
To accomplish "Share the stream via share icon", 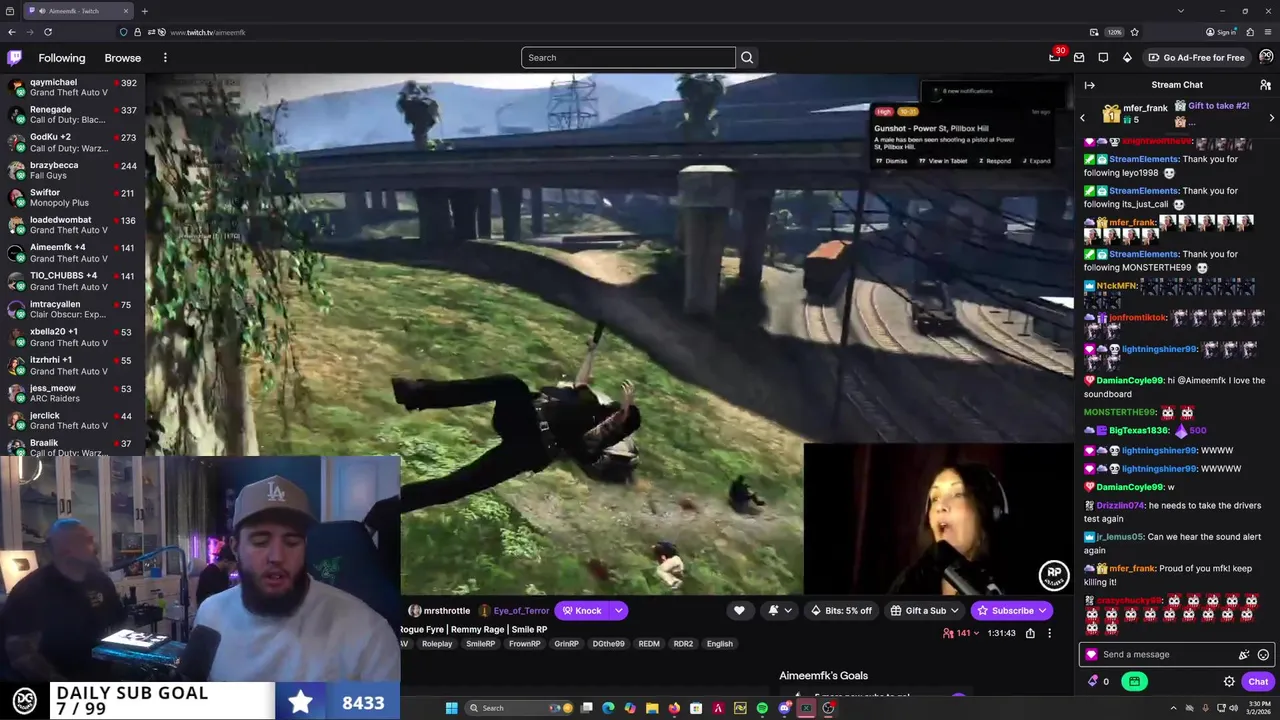I will pyautogui.click(x=1030, y=633).
